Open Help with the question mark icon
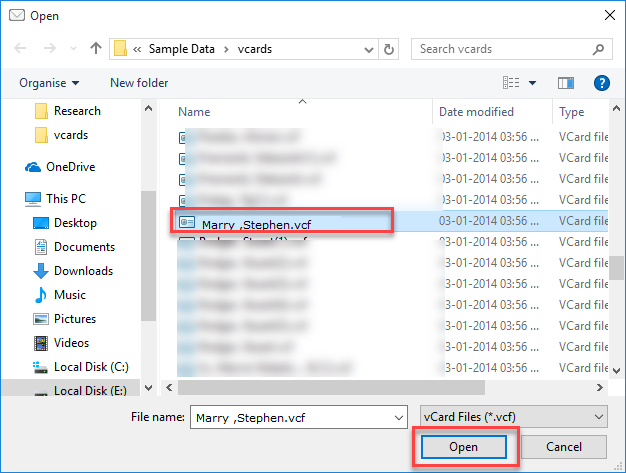The width and height of the screenshot is (626, 473). pos(602,83)
